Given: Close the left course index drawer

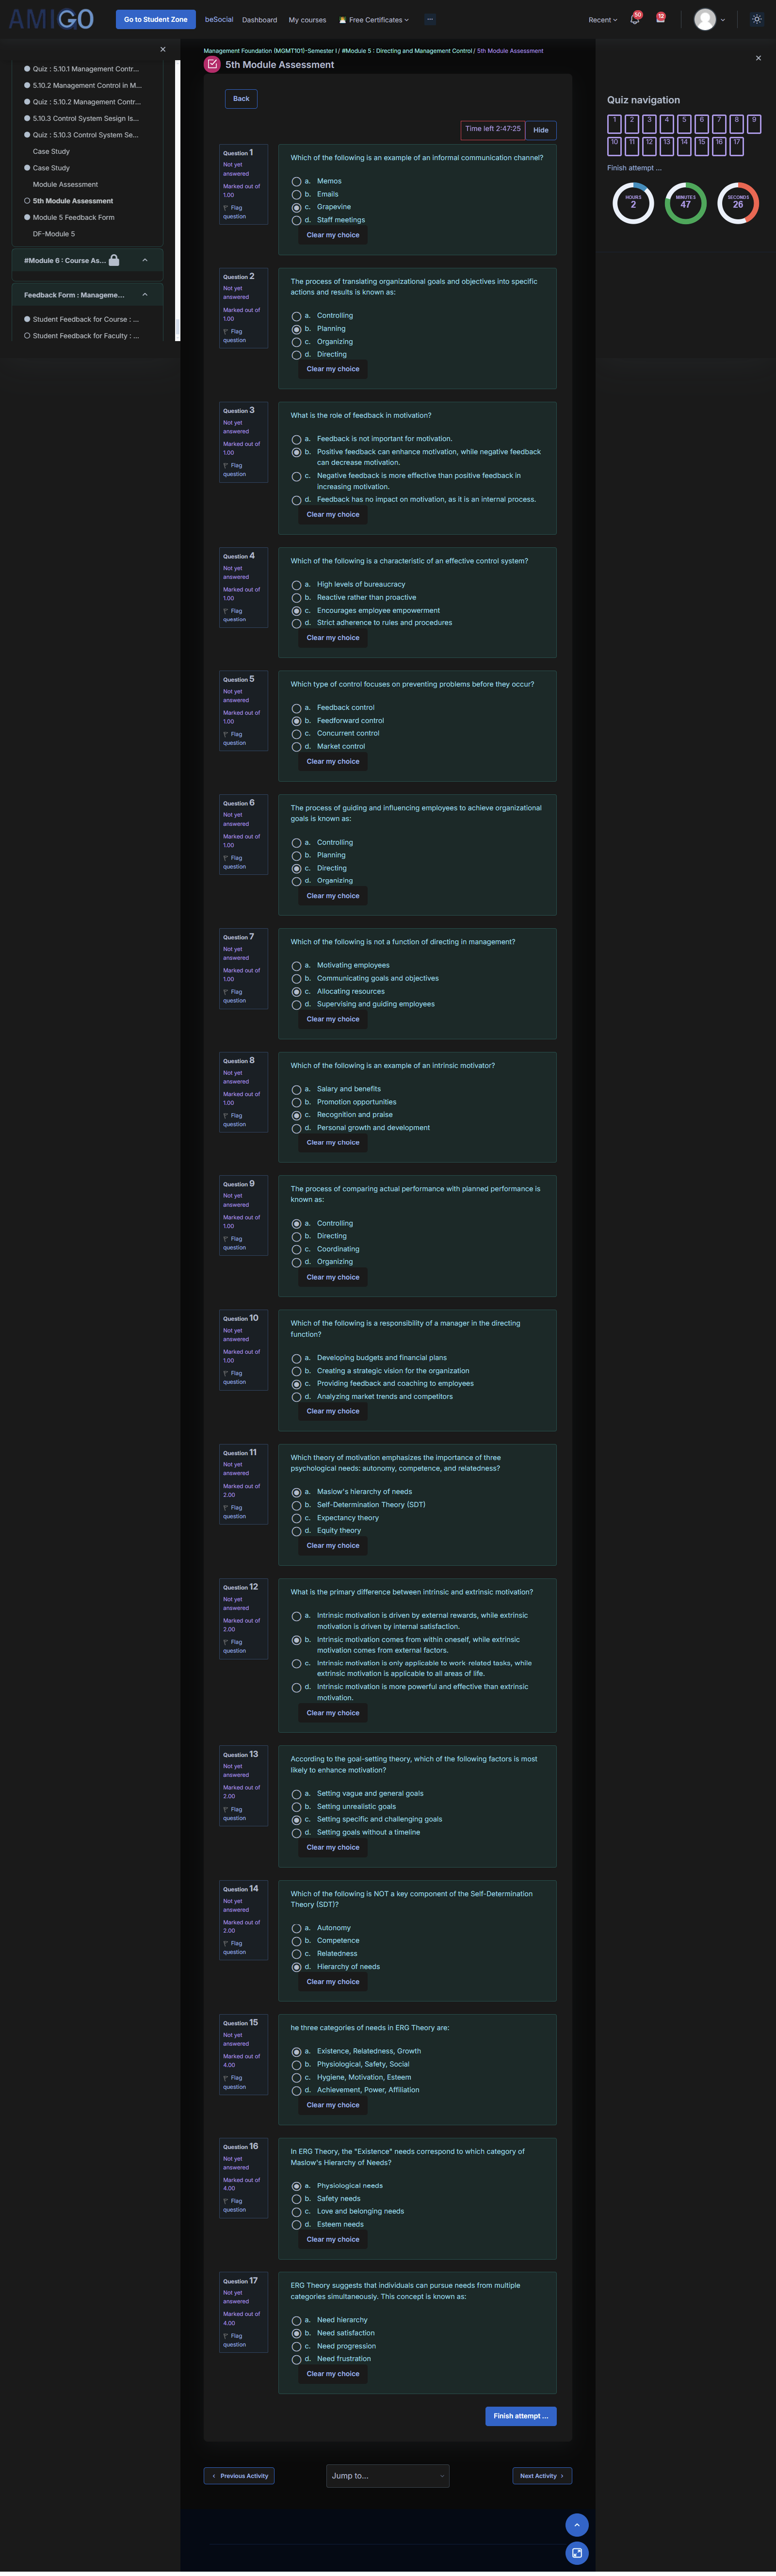Looking at the screenshot, I should 163,49.
